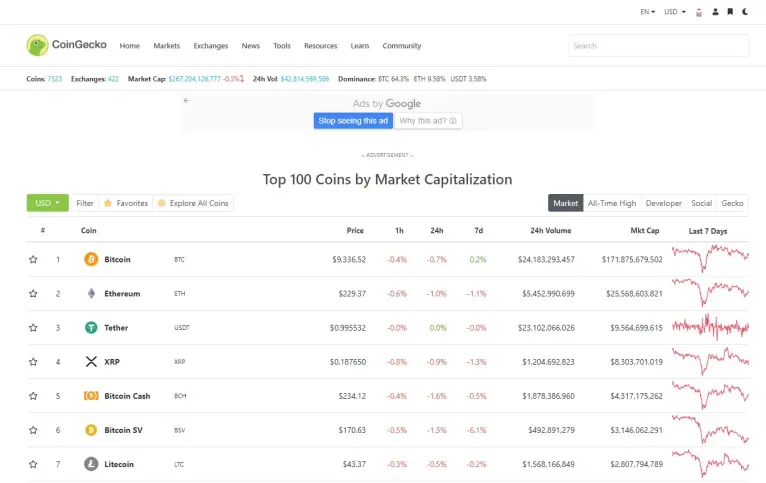Click the Bitcoin SV coin icon
This screenshot has width=766, height=483.
[91, 430]
